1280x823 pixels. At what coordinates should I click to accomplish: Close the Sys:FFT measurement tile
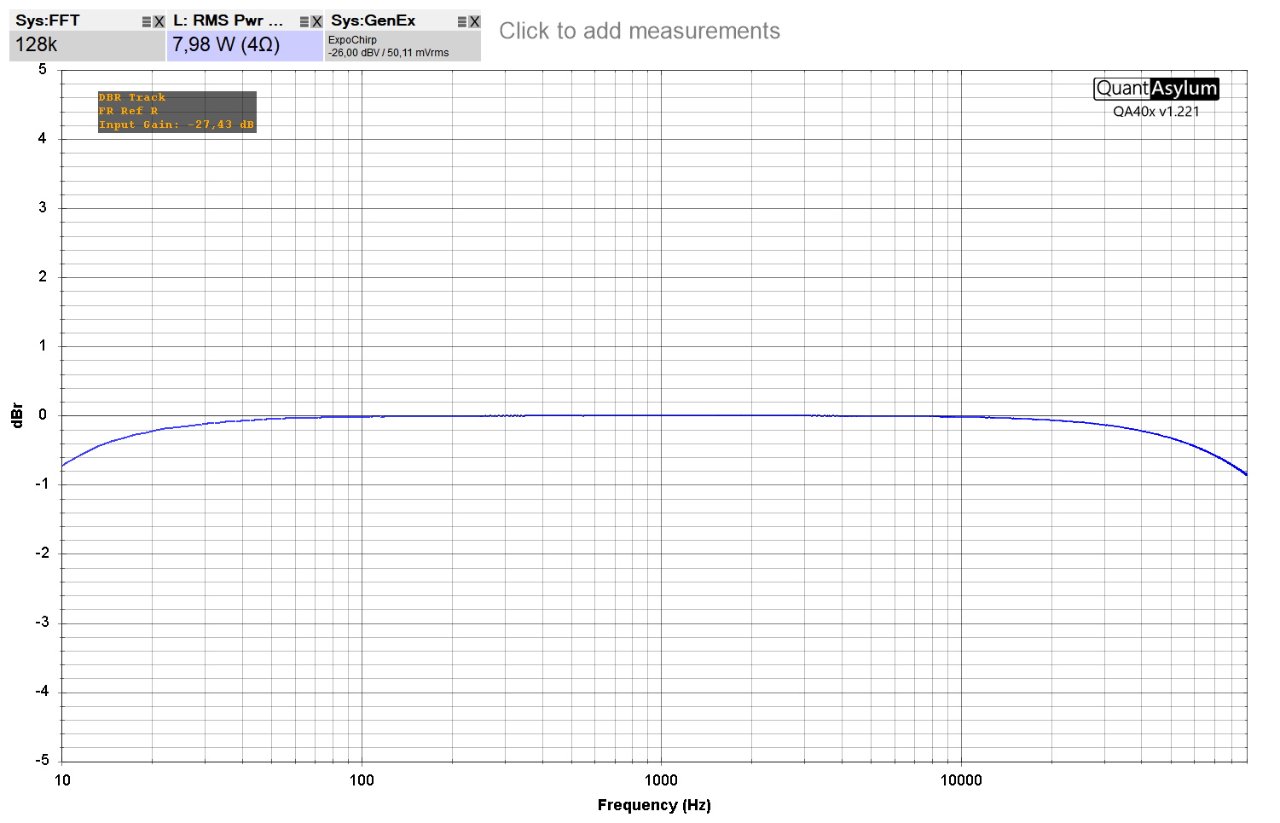click(x=159, y=21)
